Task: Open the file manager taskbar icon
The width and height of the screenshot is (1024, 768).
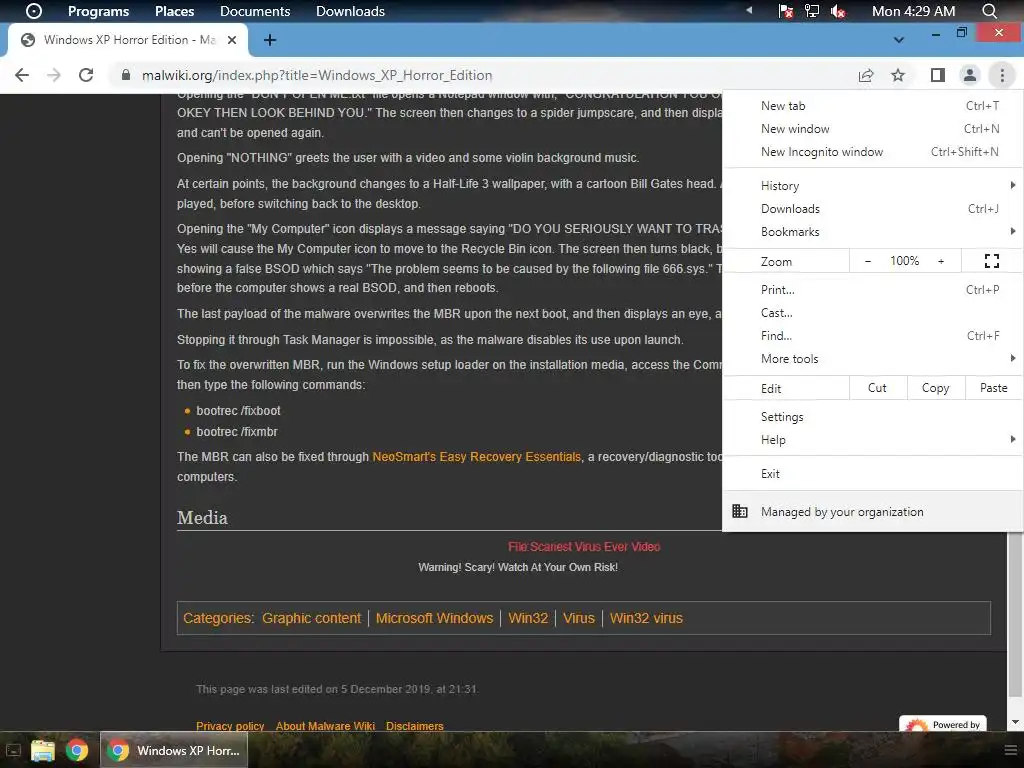Action: (x=43, y=750)
